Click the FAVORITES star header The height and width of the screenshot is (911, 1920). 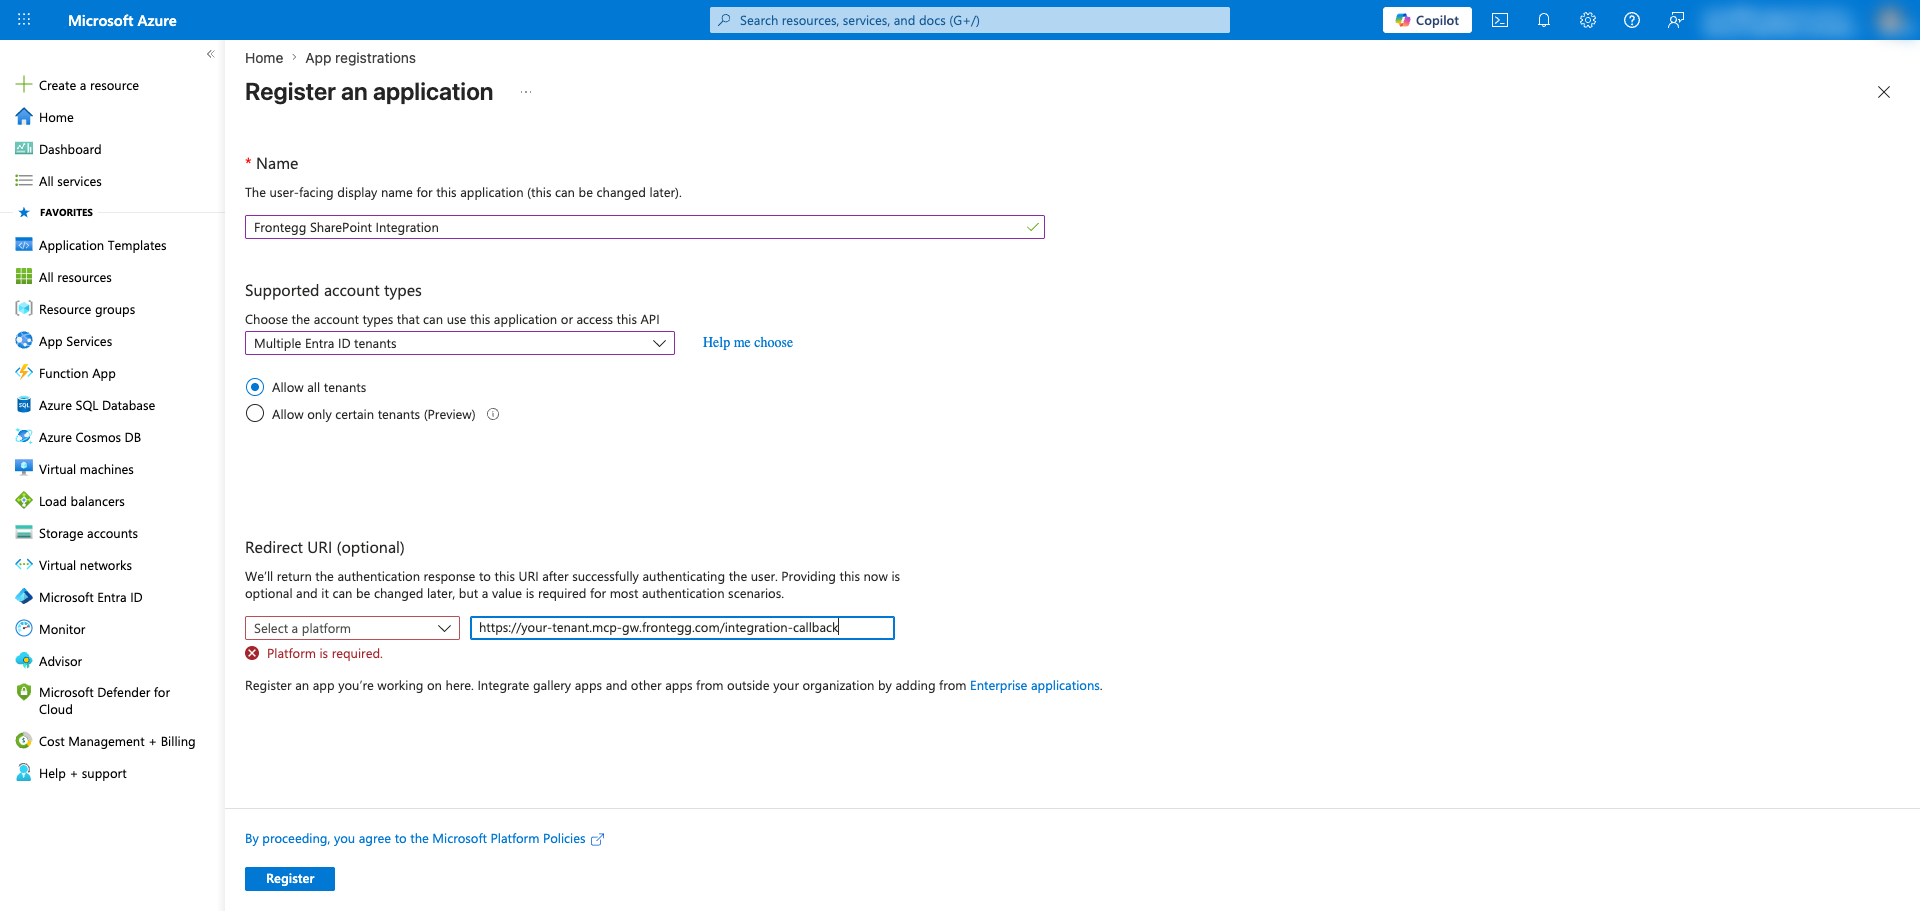tap(56, 212)
